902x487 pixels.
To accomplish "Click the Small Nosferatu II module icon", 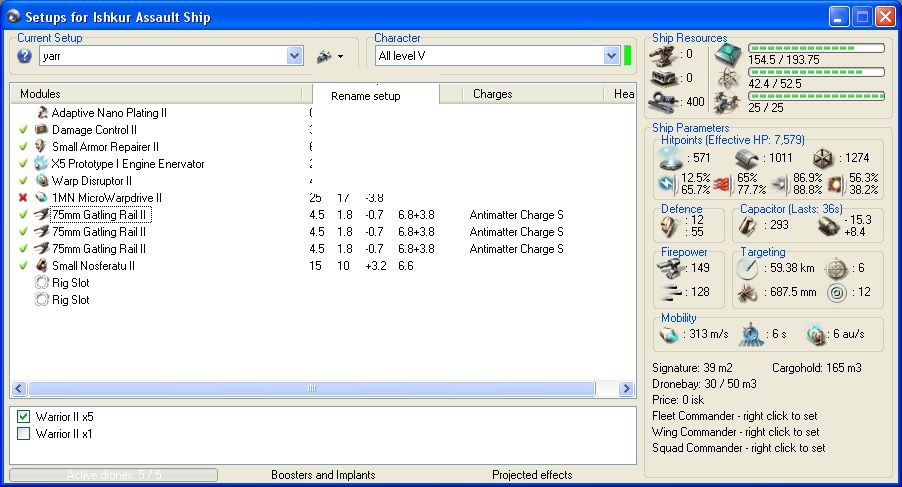I will click(41, 266).
